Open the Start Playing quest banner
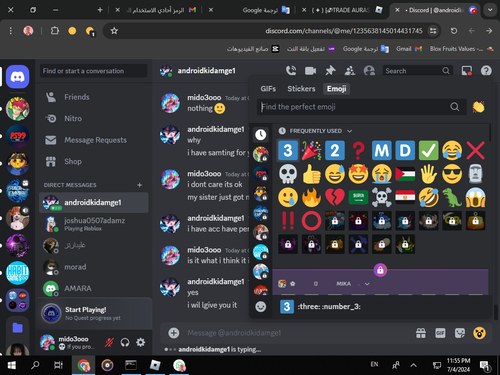Screen dimensions: 500x375 coord(94,313)
